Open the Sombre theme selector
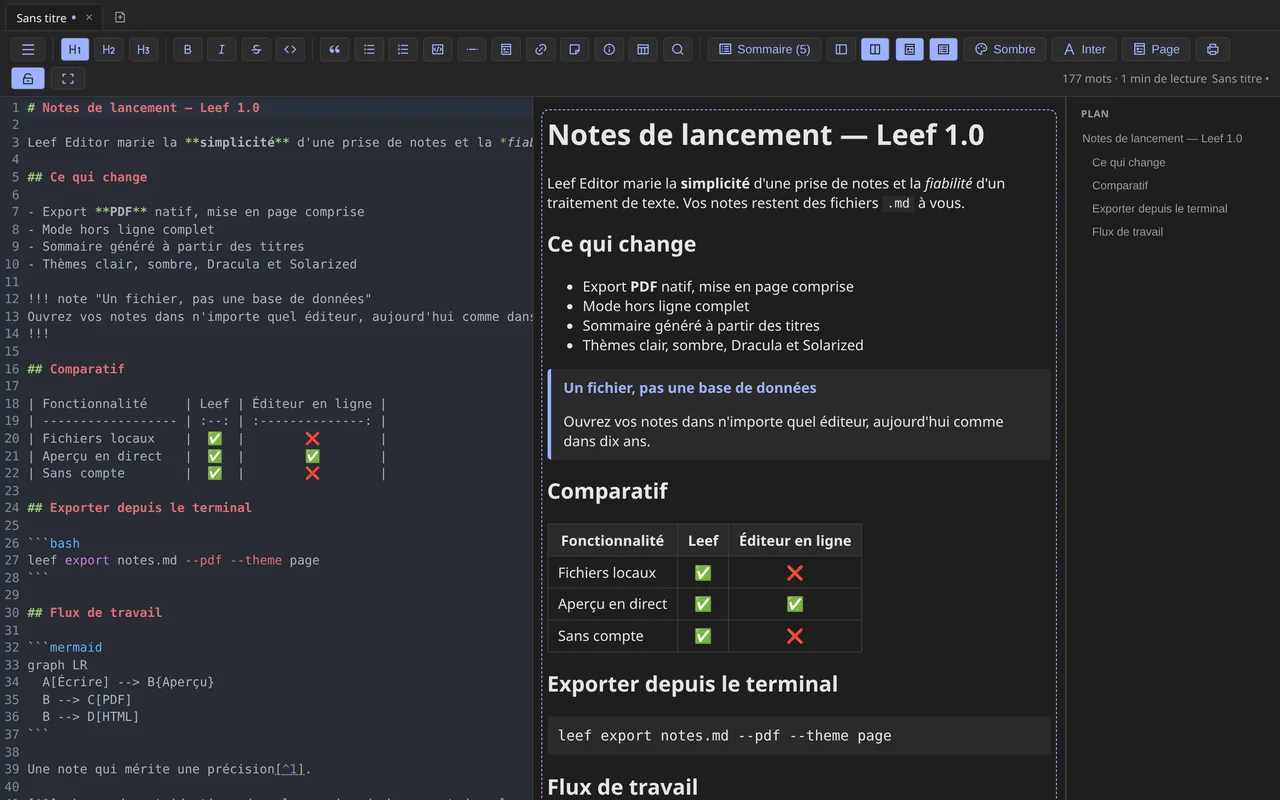This screenshot has width=1280, height=800. pos(1005,49)
